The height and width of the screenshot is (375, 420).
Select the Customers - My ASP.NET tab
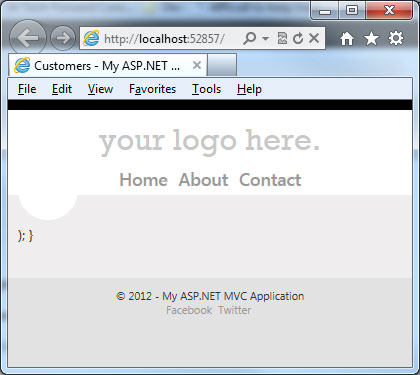point(107,65)
